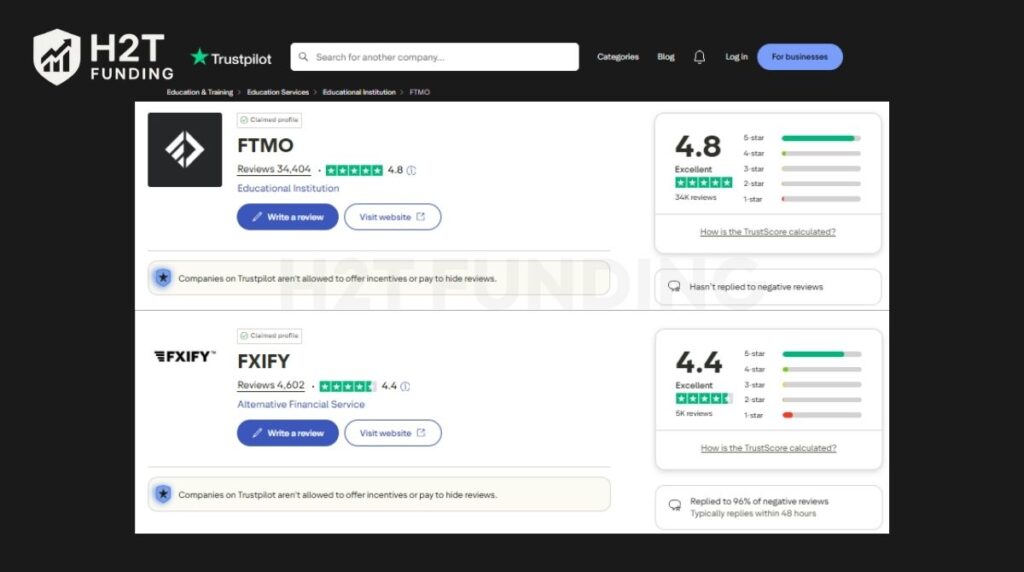
Task: Open FTMO How is the TrustScore calculated link
Action: click(x=767, y=232)
